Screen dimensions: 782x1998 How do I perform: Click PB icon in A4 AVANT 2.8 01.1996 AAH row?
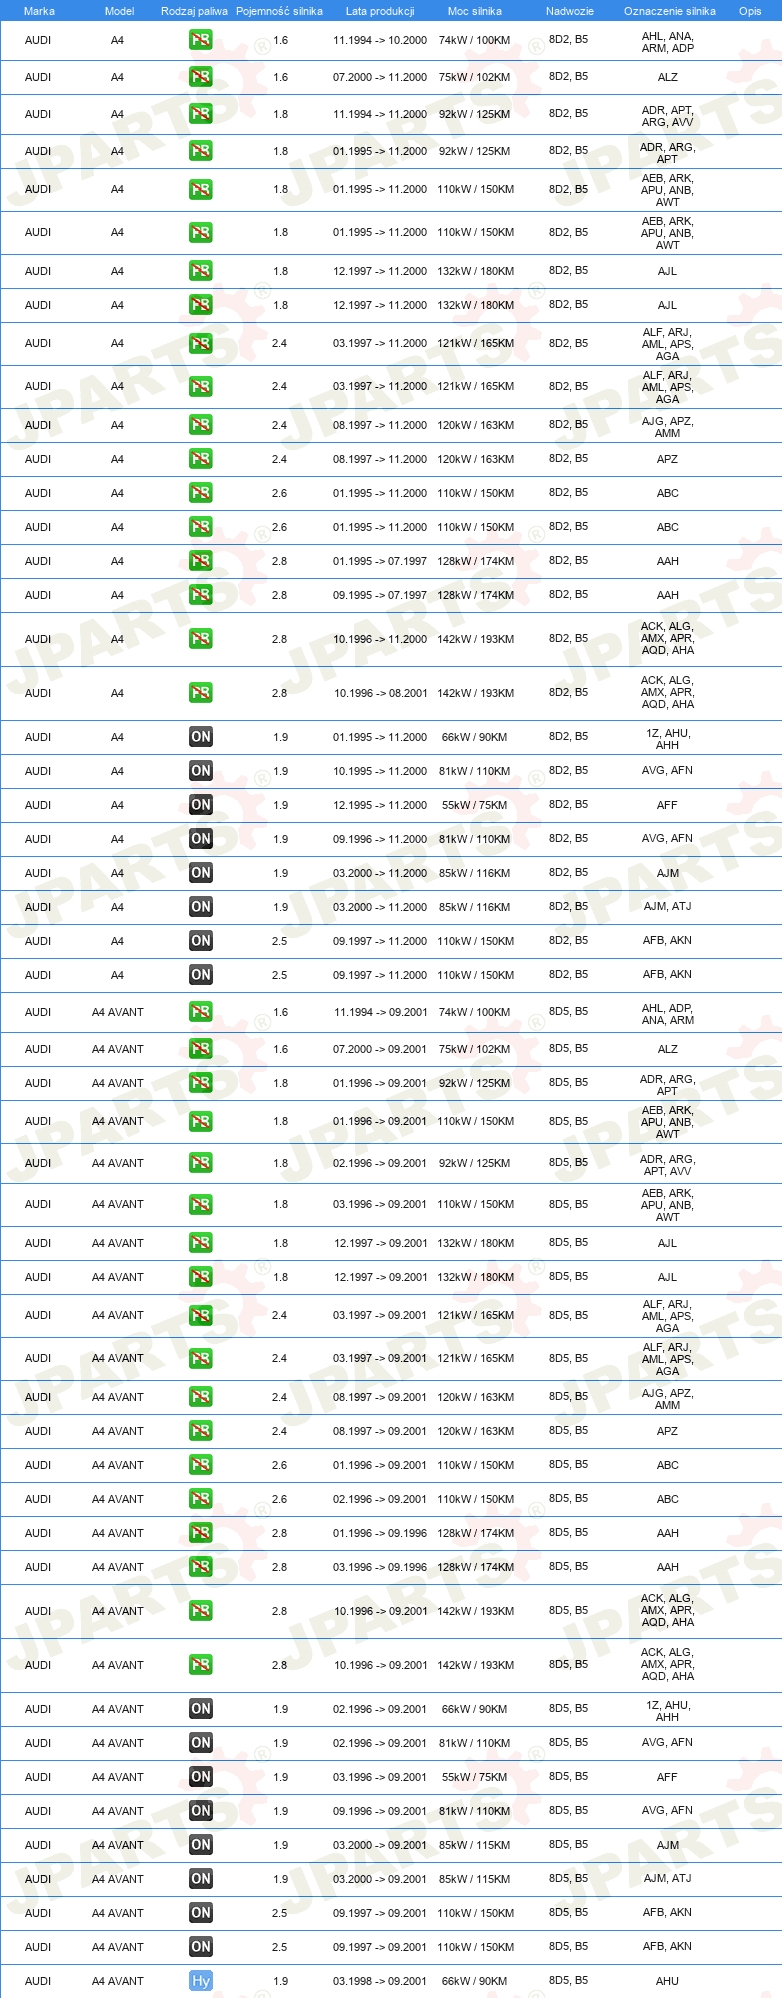coord(200,1533)
